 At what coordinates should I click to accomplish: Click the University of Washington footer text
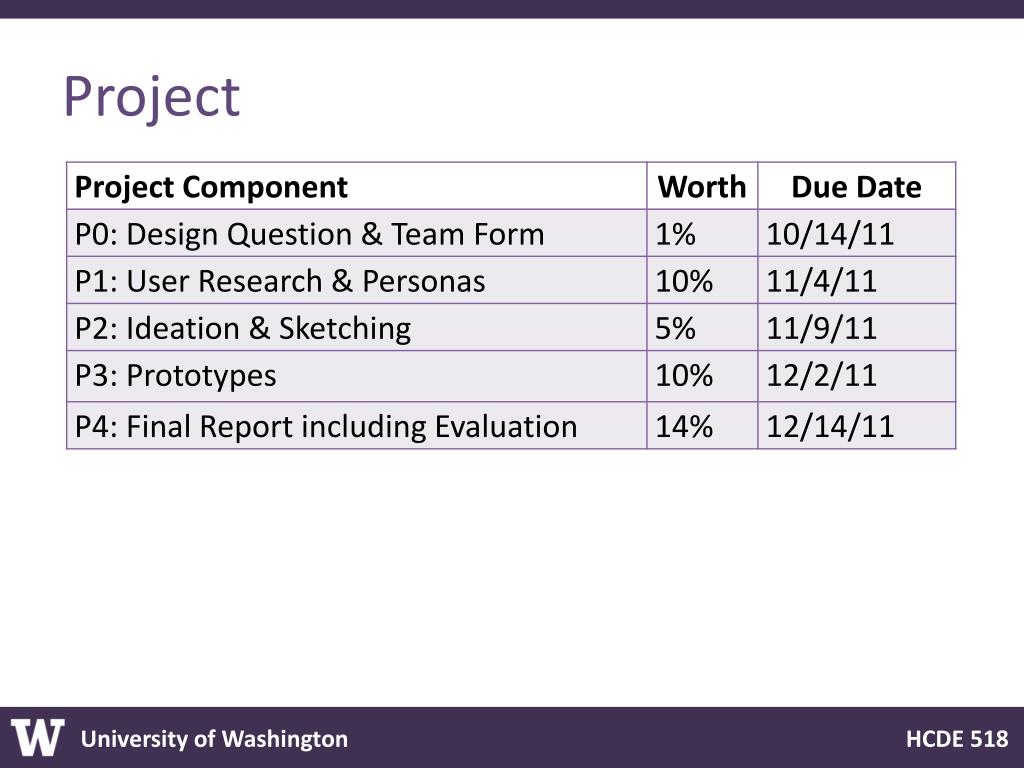[214, 739]
